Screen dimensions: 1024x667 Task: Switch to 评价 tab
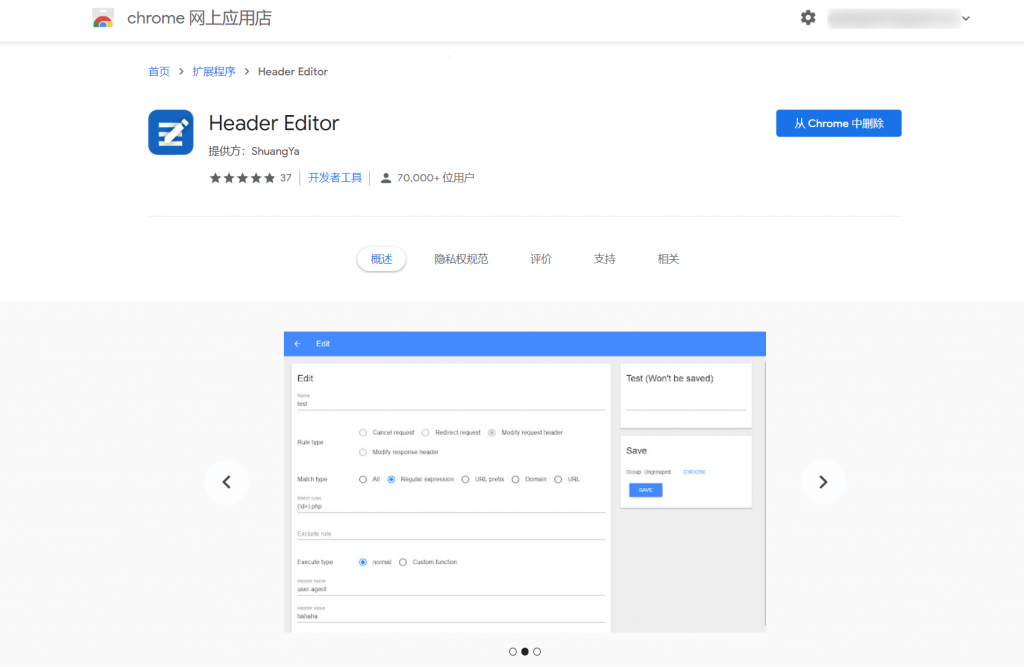click(x=541, y=259)
